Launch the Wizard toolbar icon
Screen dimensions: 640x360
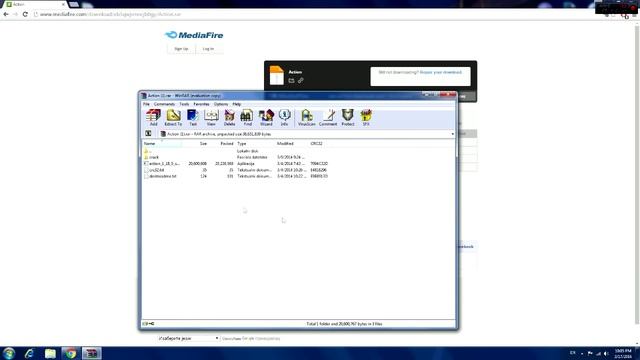click(x=266, y=118)
